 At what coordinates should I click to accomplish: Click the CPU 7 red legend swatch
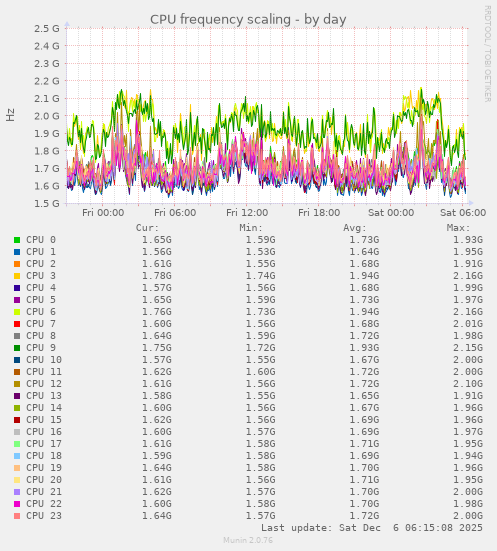pyautogui.click(x=17, y=324)
